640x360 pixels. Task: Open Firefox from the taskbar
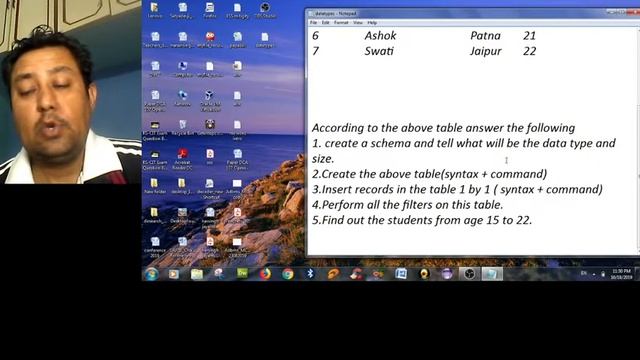coord(265,274)
